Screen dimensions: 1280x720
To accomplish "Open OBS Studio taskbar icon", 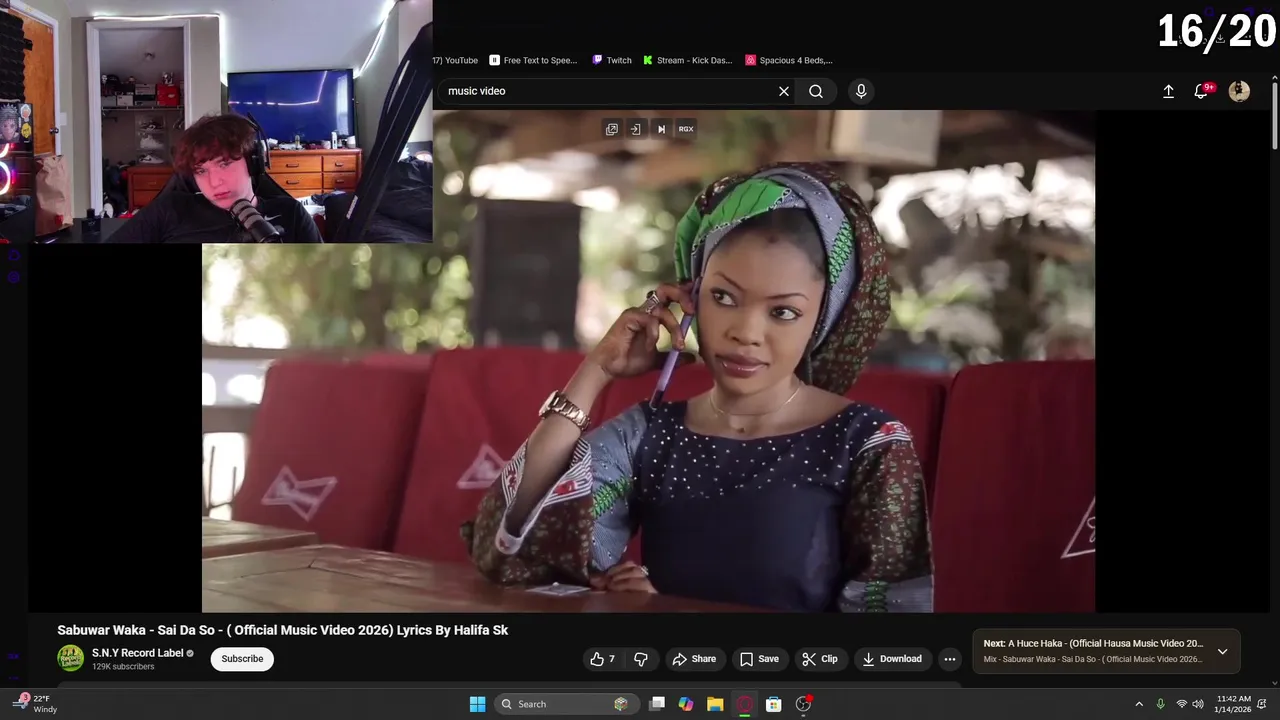I will (x=803, y=704).
